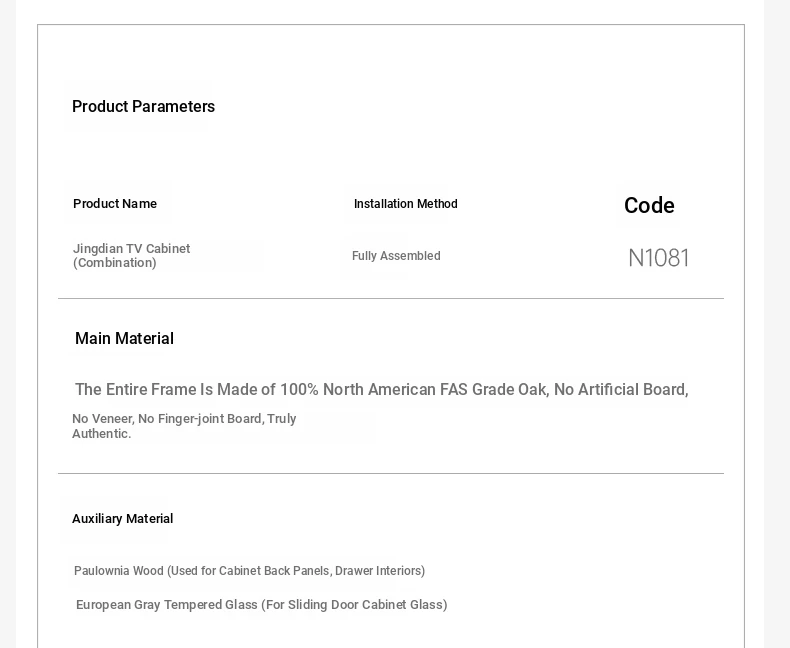Click the Installation Method label
Image resolution: width=790 pixels, height=648 pixels.
click(406, 204)
